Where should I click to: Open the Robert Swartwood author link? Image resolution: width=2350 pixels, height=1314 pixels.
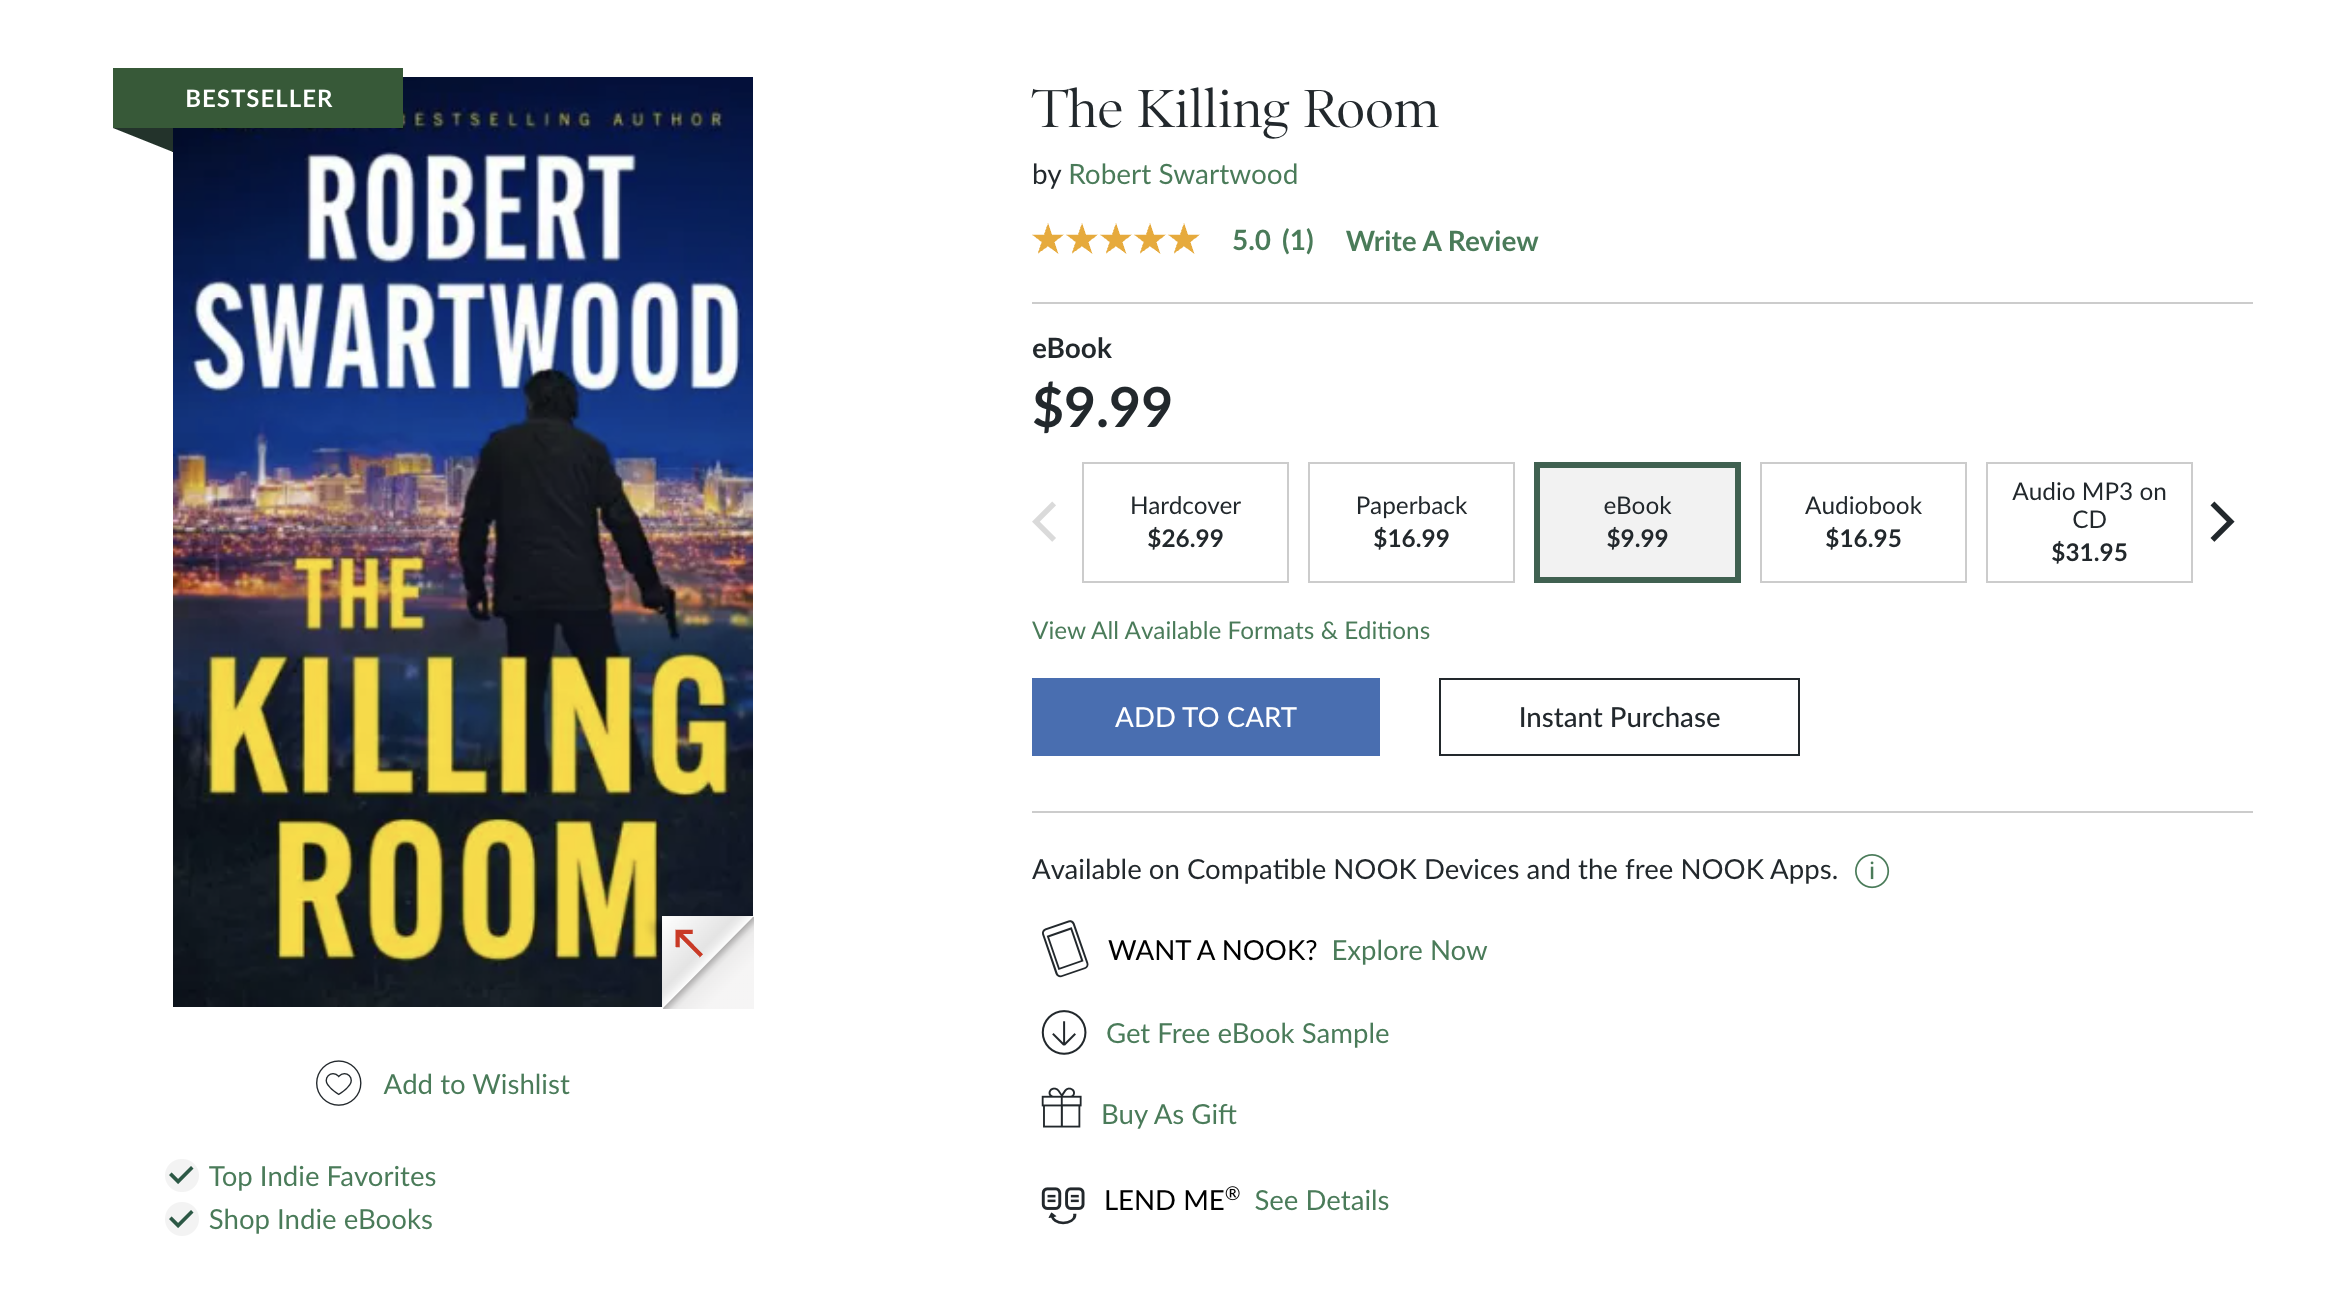coord(1182,175)
